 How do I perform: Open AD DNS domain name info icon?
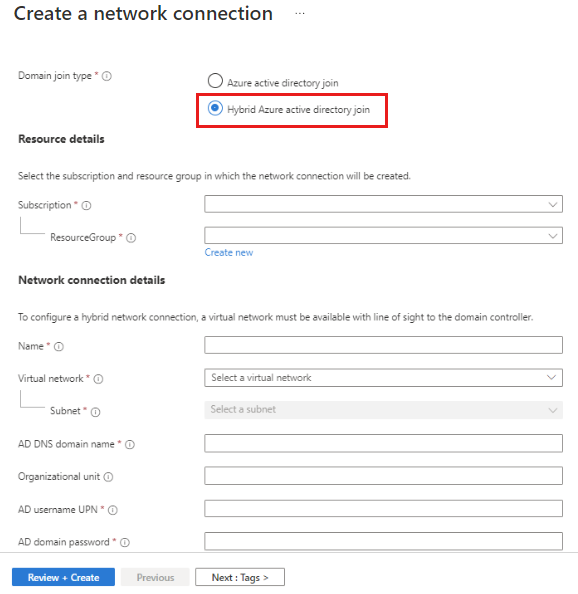(x=130, y=444)
